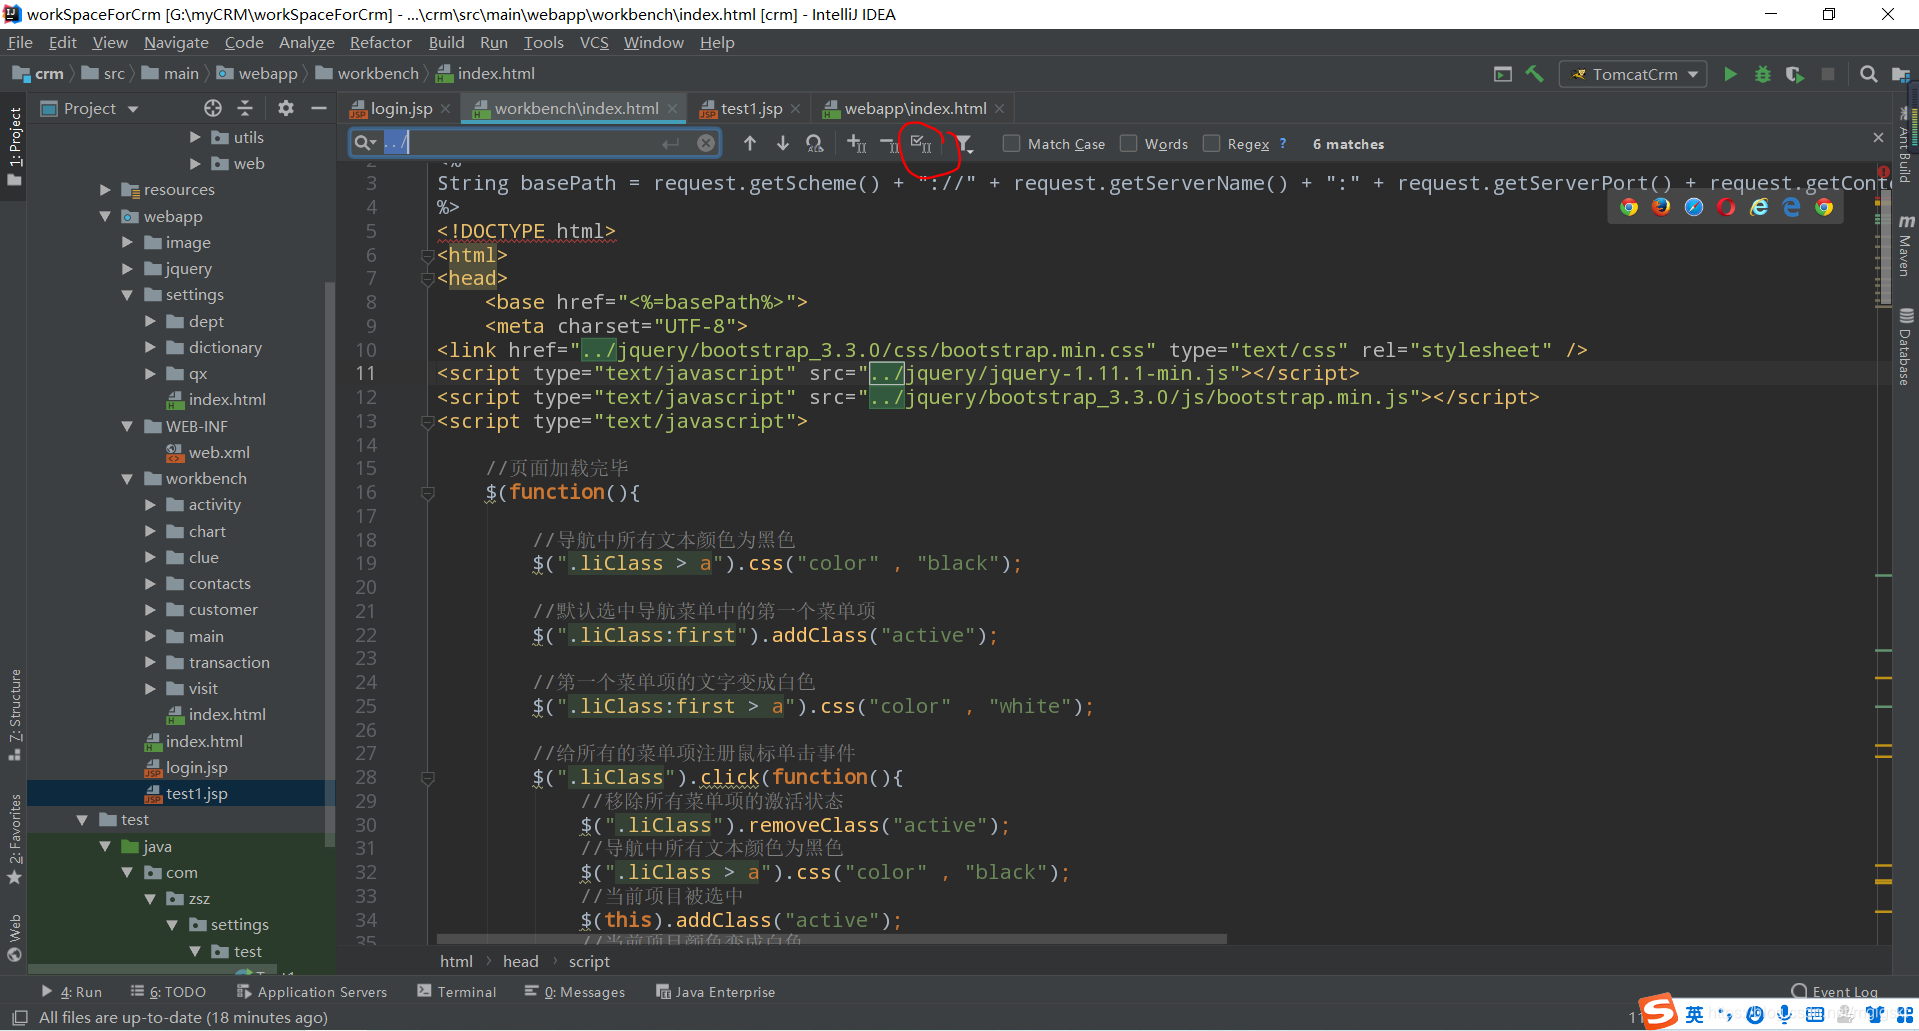This screenshot has width=1919, height=1031.
Task: Run TomcatCrm with the green play icon
Action: pyautogui.click(x=1730, y=74)
